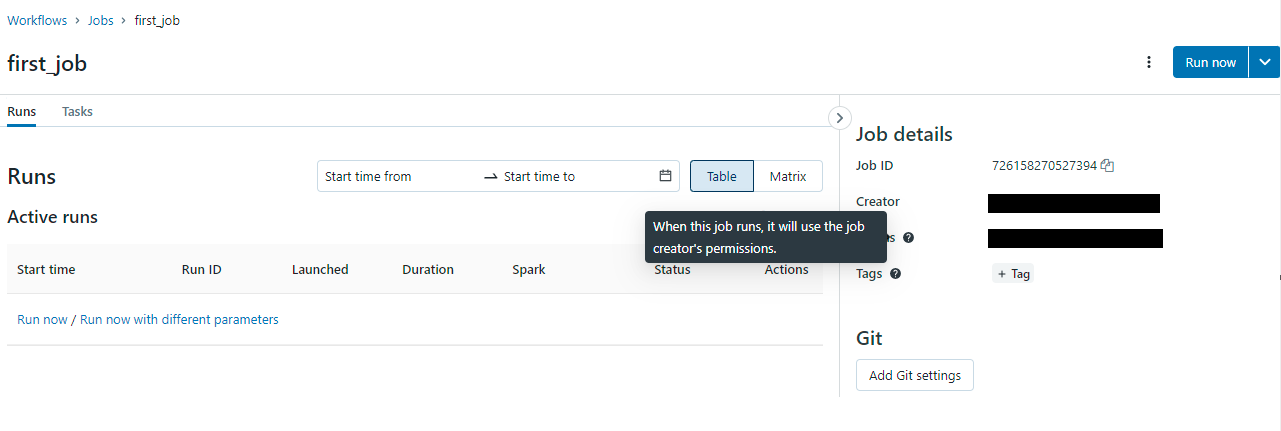Copy the Job ID to clipboard

point(1107,166)
